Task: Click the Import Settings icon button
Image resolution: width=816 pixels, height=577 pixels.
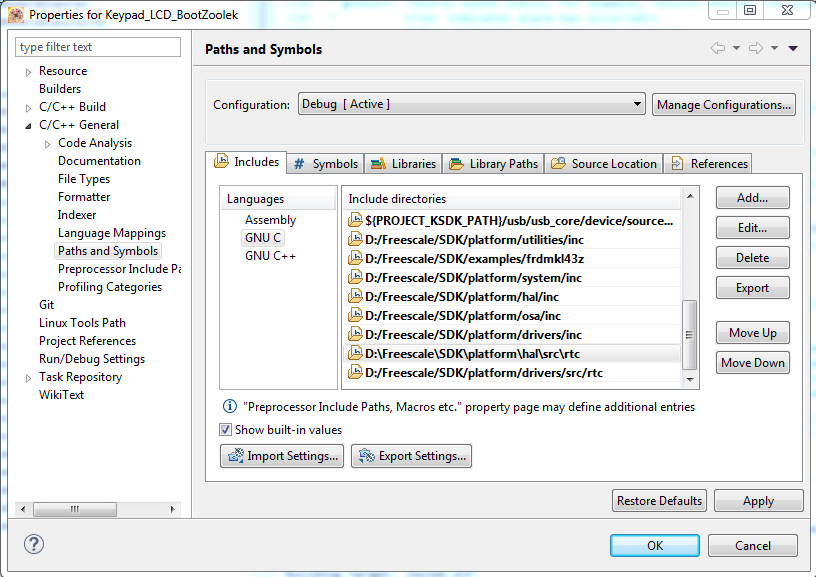Action: (282, 456)
